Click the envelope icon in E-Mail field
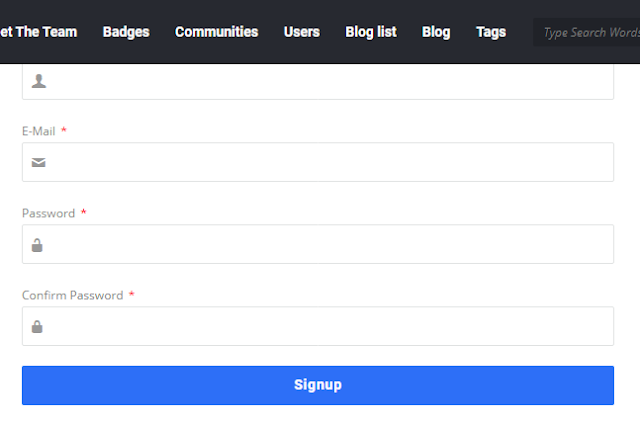This screenshot has width=640, height=424. tap(39, 162)
